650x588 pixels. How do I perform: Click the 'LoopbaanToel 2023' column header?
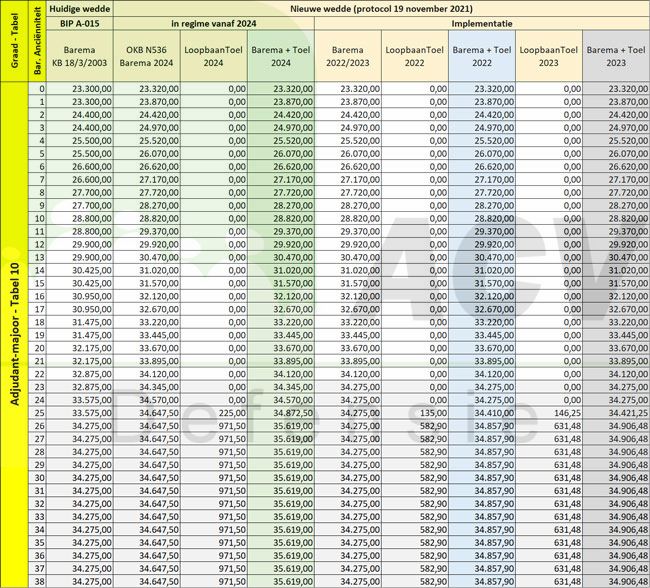(x=549, y=56)
